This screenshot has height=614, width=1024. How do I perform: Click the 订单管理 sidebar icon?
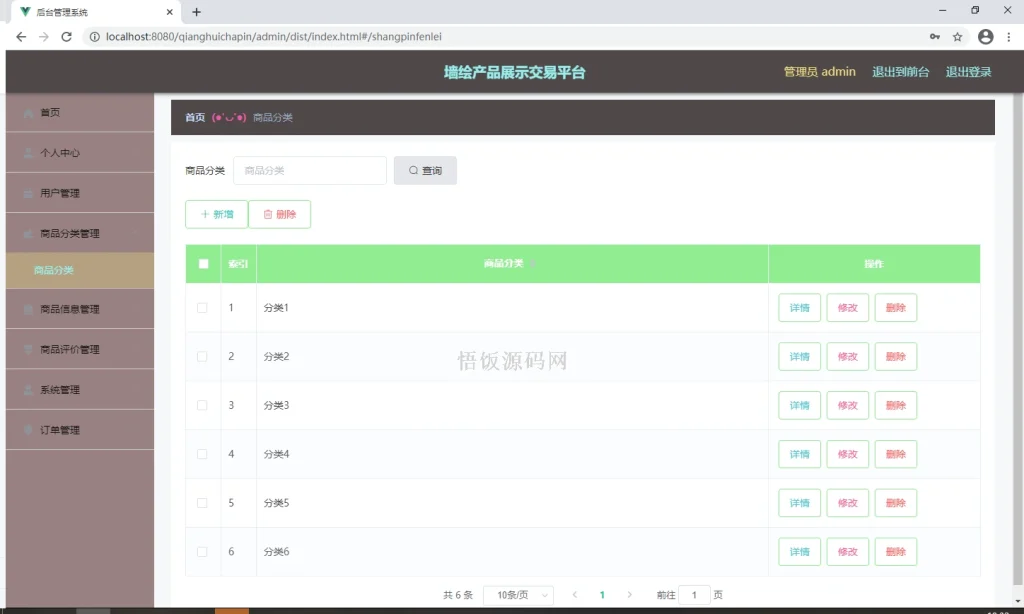click(x=27, y=429)
